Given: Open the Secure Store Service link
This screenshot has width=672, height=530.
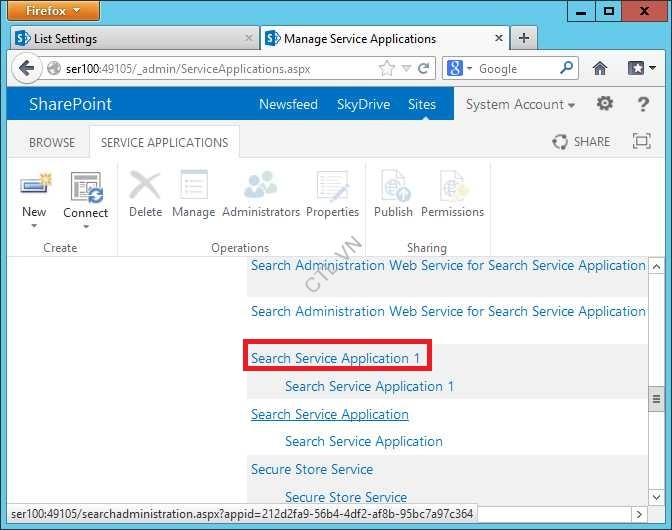Looking at the screenshot, I should [x=312, y=469].
